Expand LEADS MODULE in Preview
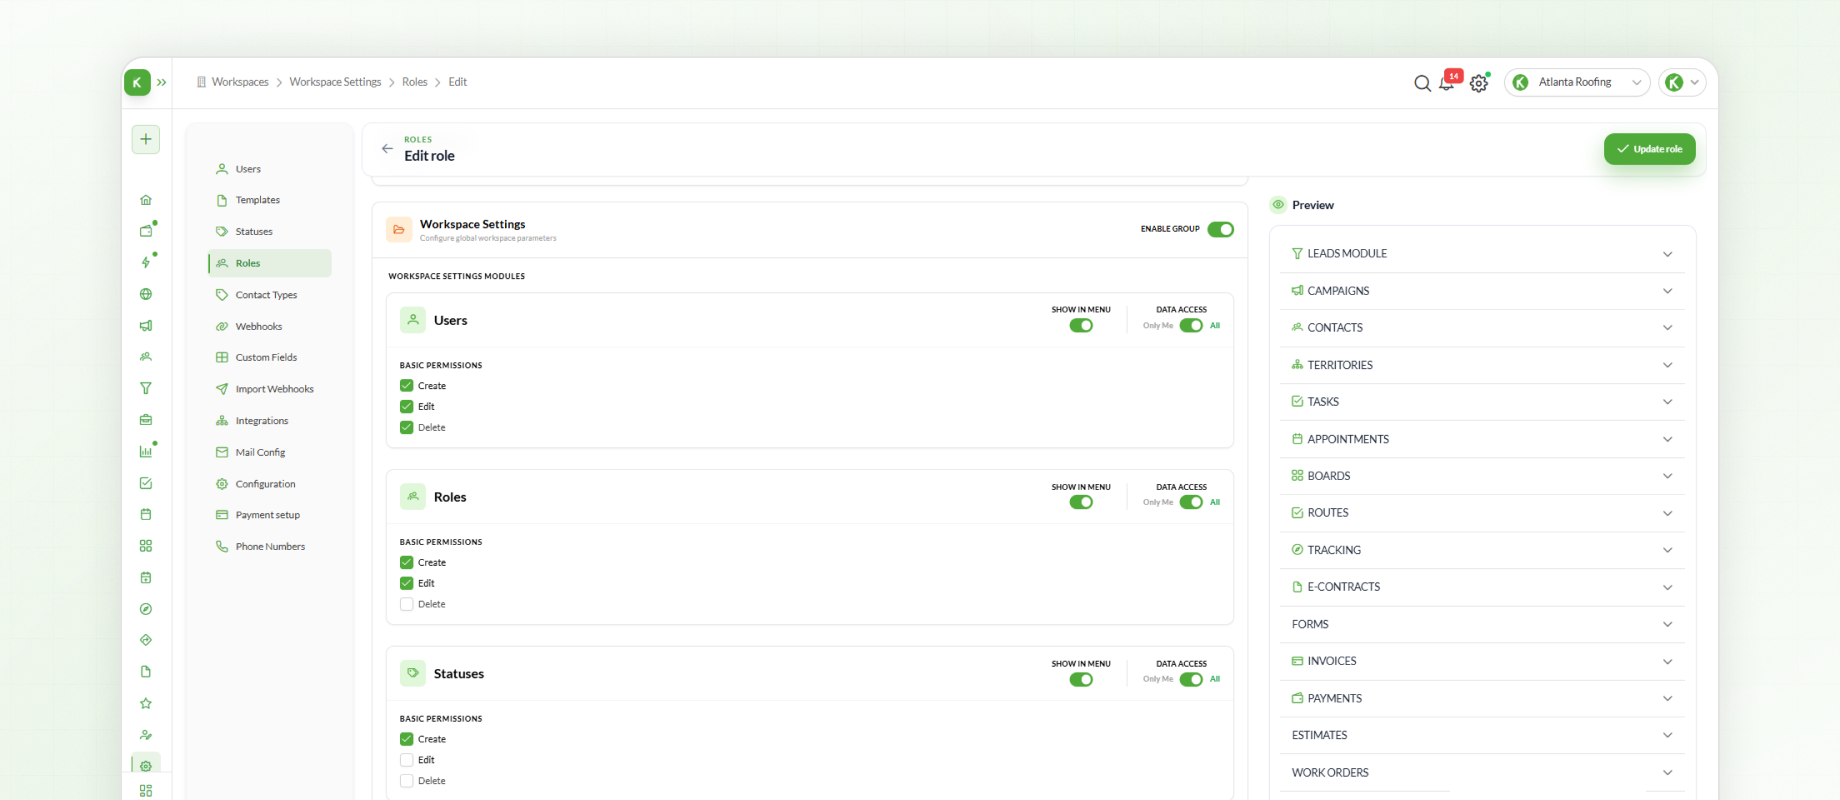Image resolution: width=1840 pixels, height=800 pixels. tap(1482, 254)
